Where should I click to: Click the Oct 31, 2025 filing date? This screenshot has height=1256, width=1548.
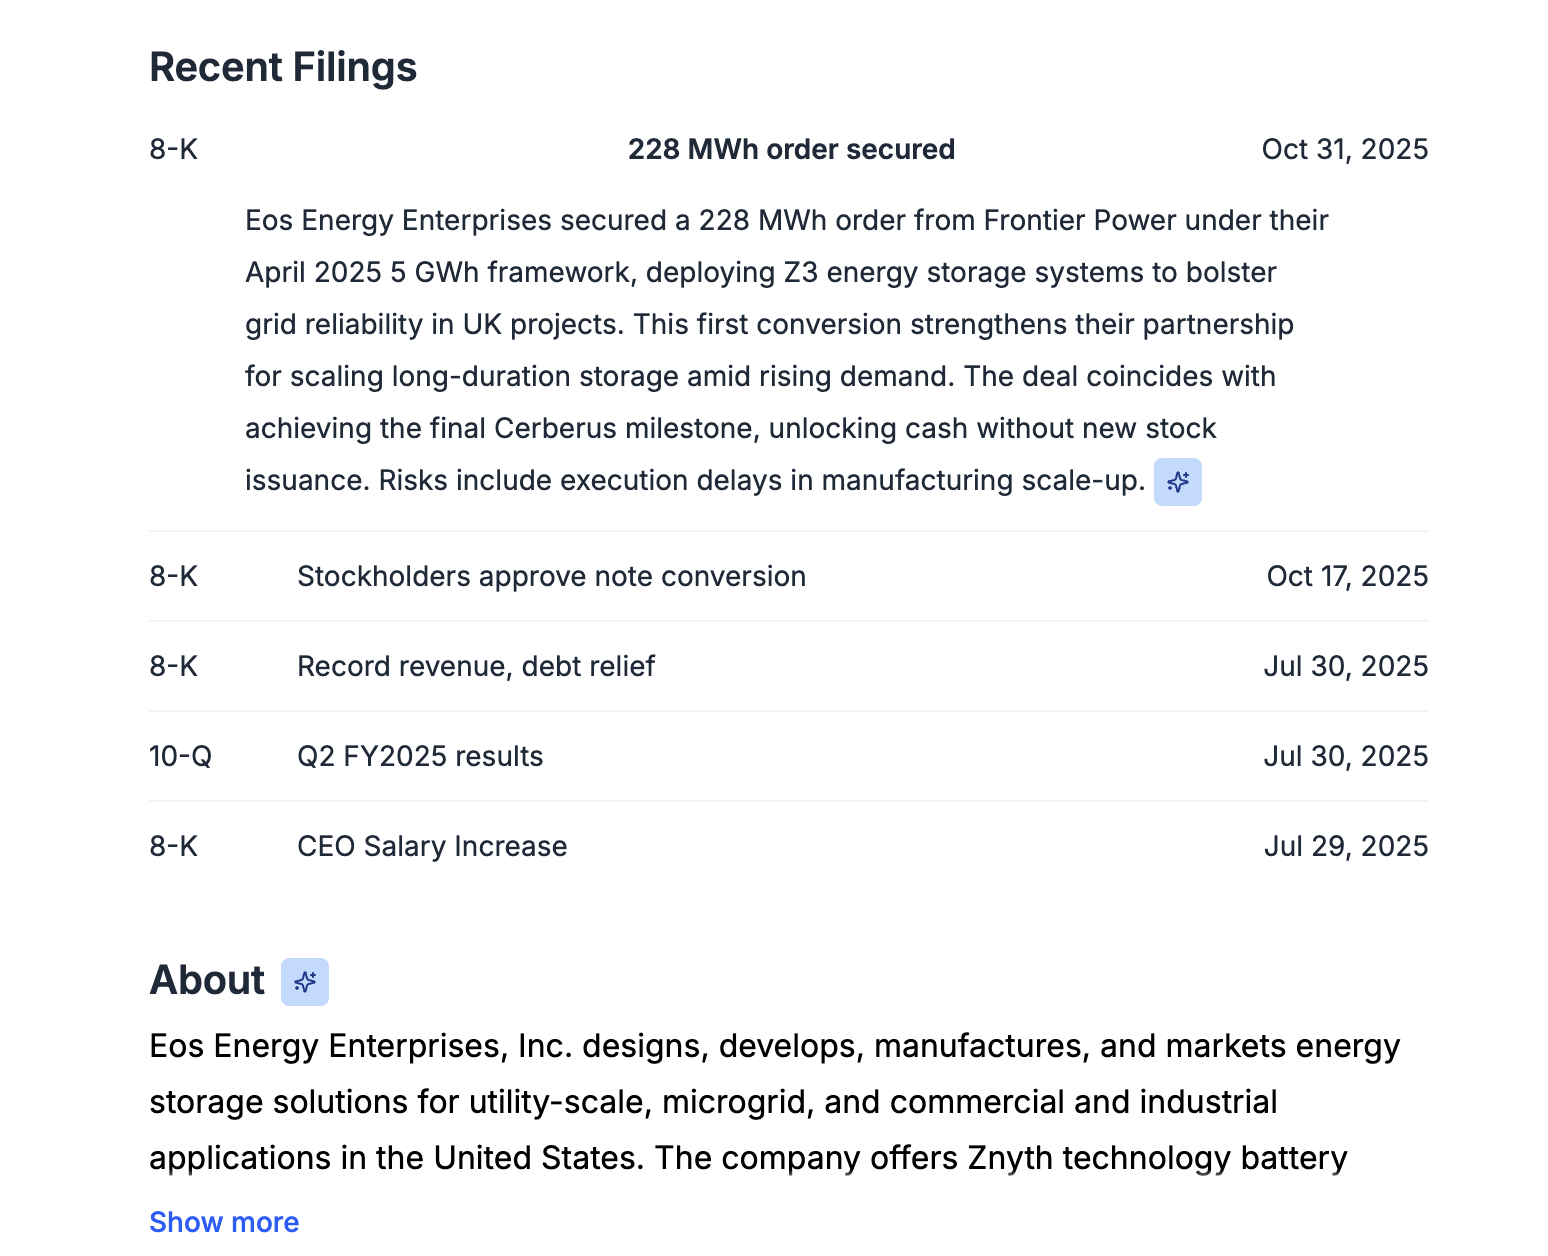(x=1344, y=150)
